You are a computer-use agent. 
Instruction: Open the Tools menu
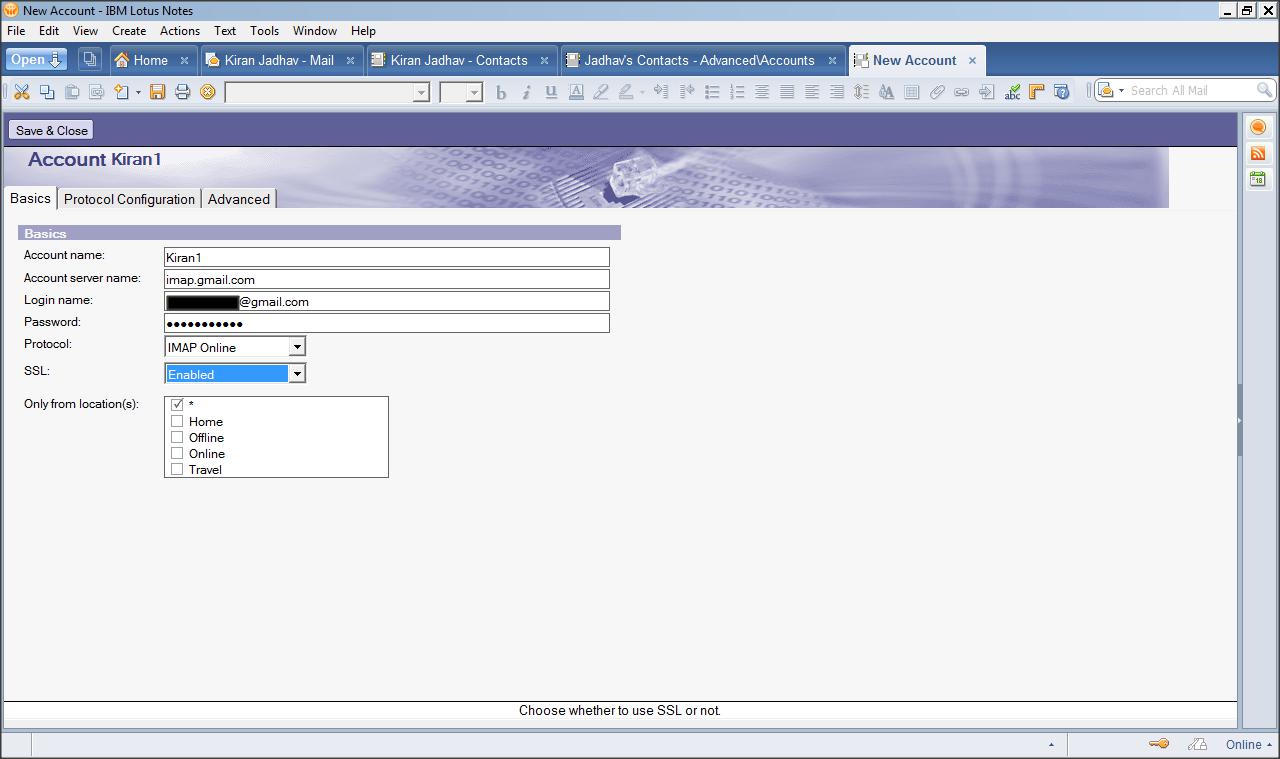pos(265,31)
